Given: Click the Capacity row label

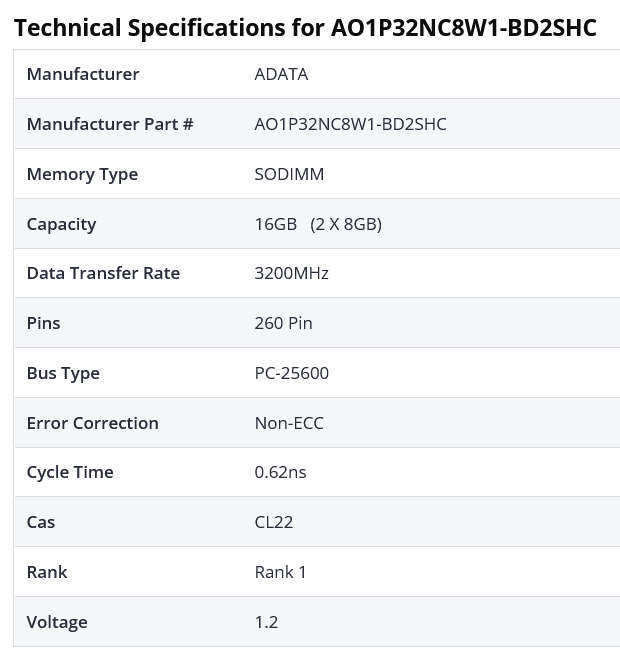Looking at the screenshot, I should coord(61,225).
